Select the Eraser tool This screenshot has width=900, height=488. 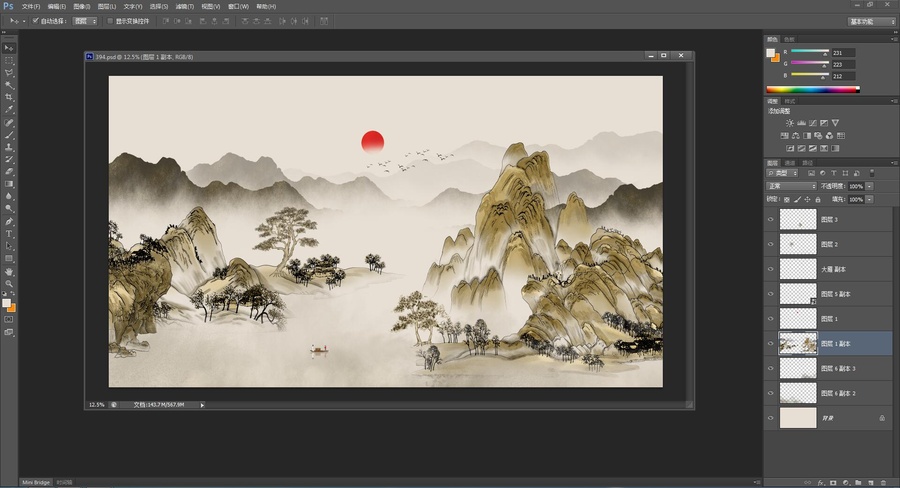point(9,171)
